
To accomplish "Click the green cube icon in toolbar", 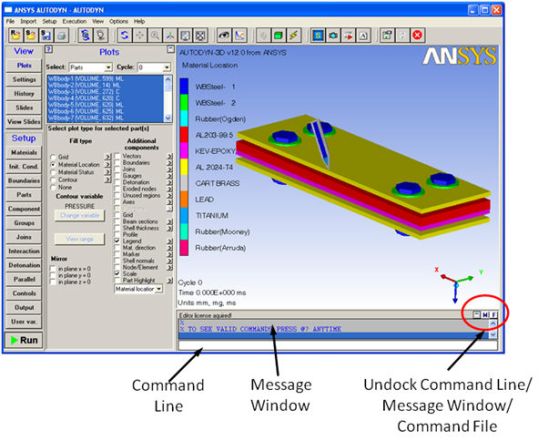I will tap(279, 35).
